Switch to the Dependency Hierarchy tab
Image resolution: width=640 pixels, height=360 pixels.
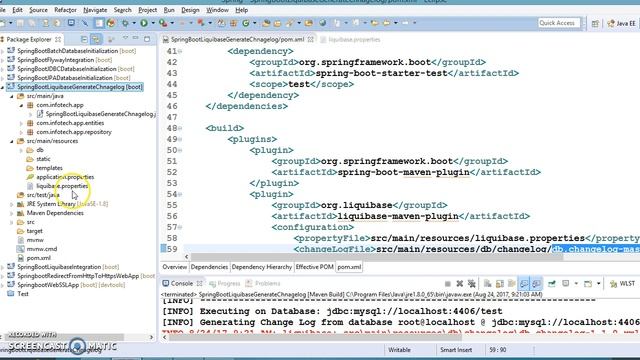click(x=262, y=267)
